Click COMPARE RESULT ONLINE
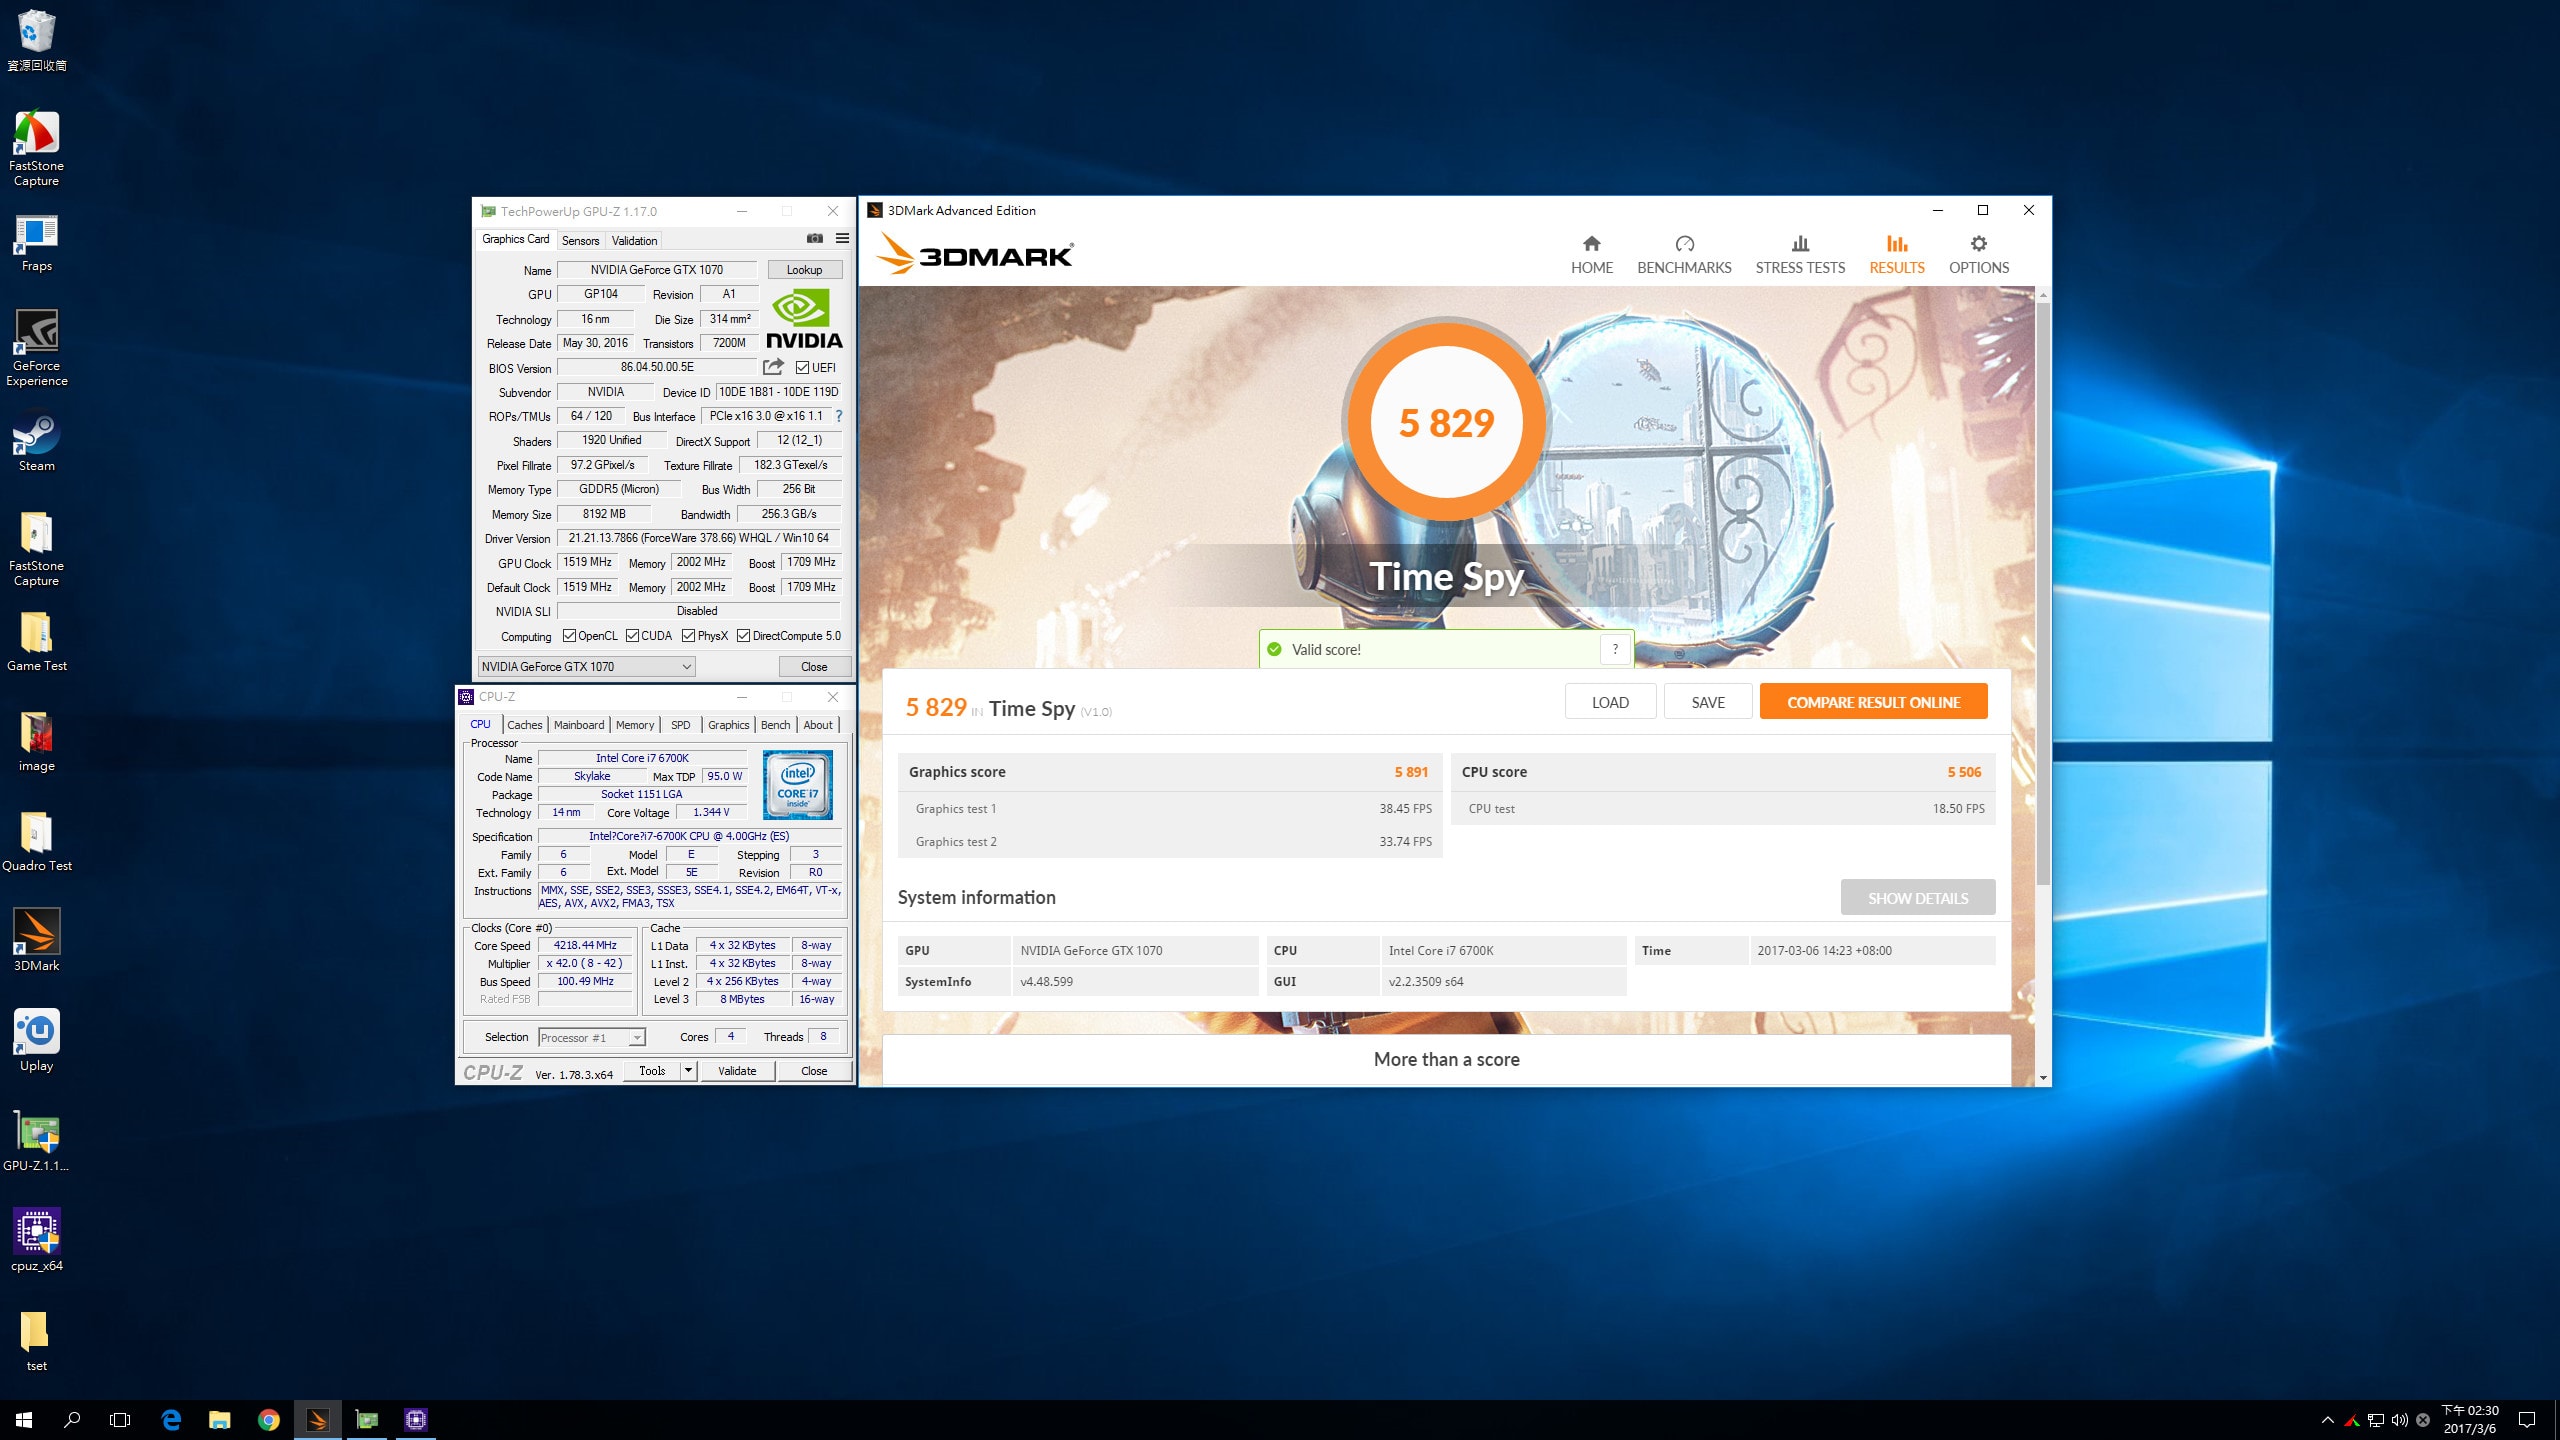Viewport: 2560px width, 1440px height. coord(1873,702)
